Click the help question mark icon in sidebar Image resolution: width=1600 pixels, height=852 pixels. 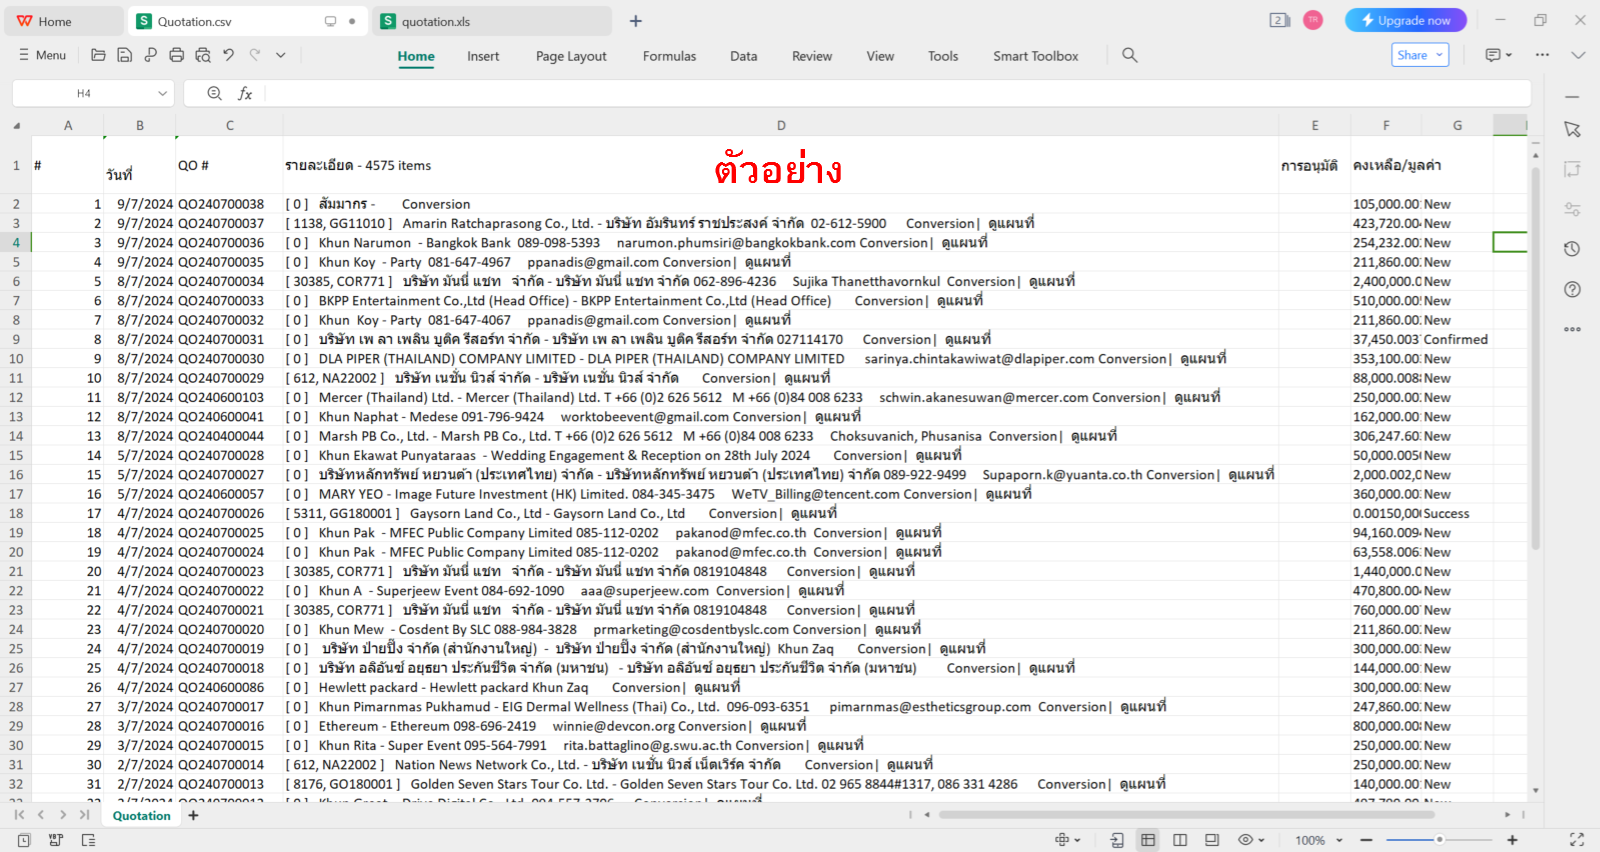point(1572,289)
